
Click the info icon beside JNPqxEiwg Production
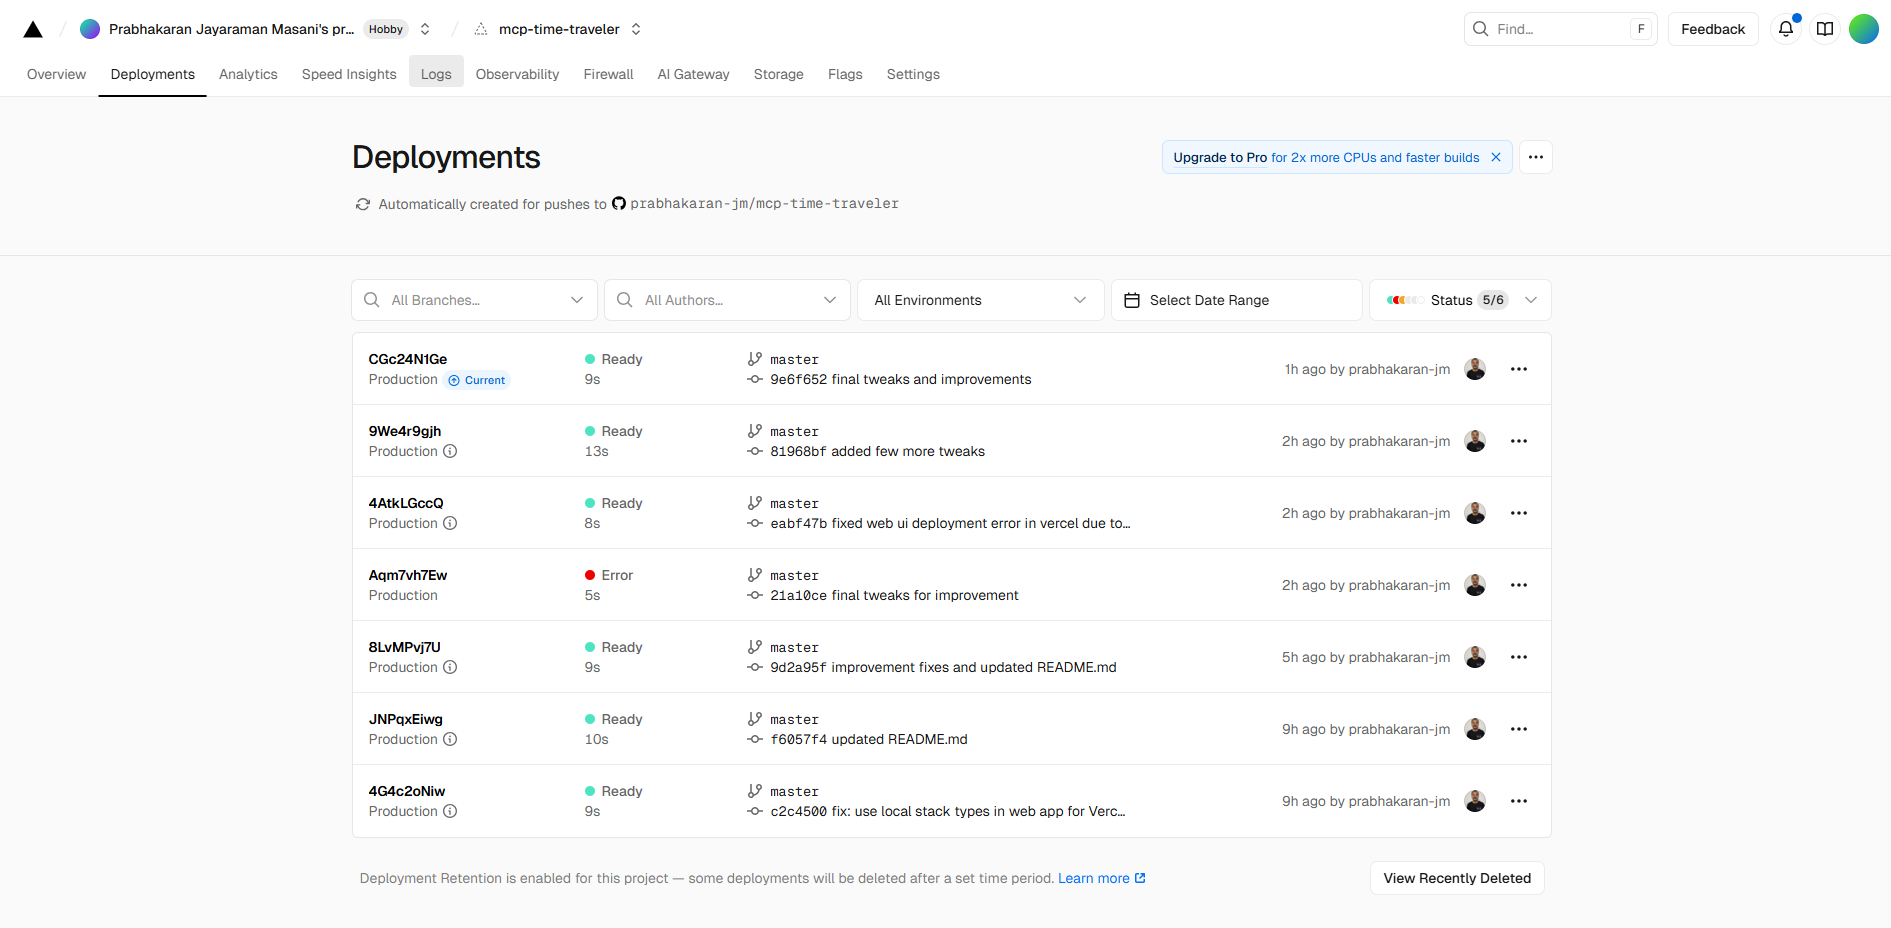[450, 739]
